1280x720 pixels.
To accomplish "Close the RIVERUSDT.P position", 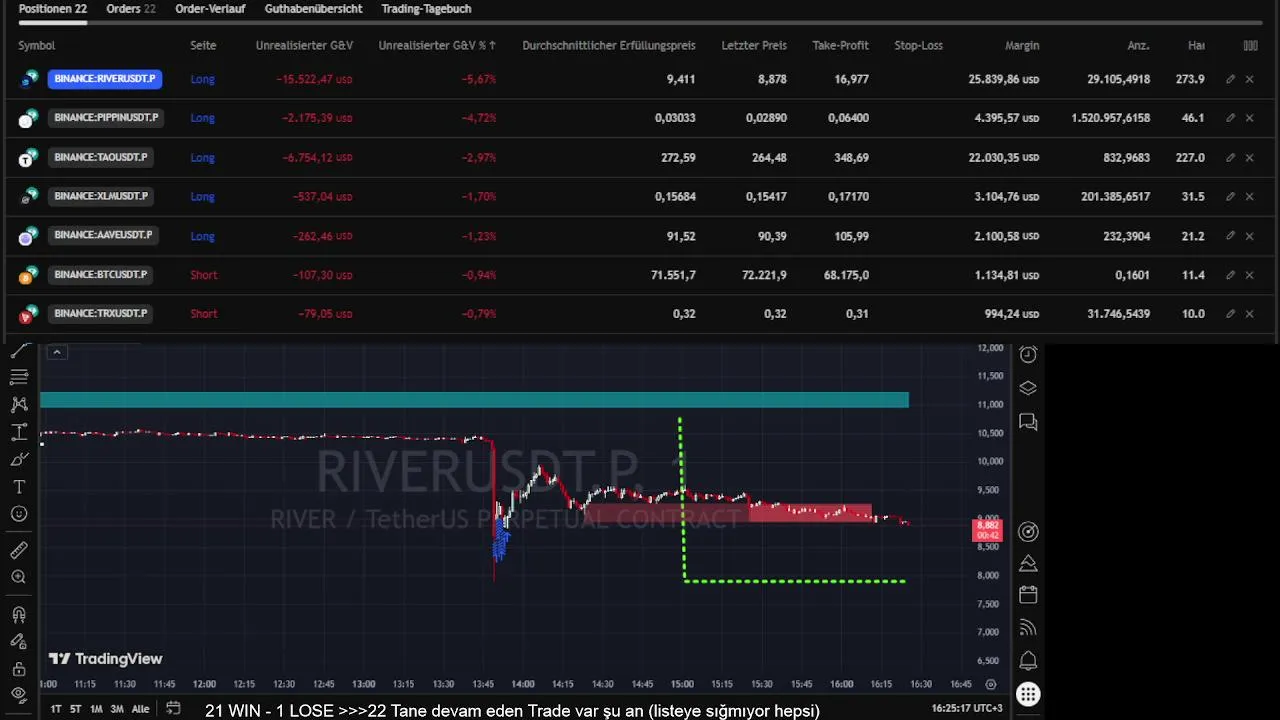I will coord(1250,79).
